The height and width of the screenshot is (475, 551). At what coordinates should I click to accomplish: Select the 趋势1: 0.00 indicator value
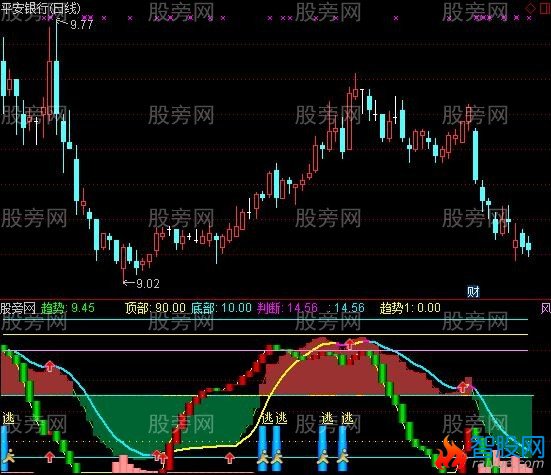click(x=410, y=308)
